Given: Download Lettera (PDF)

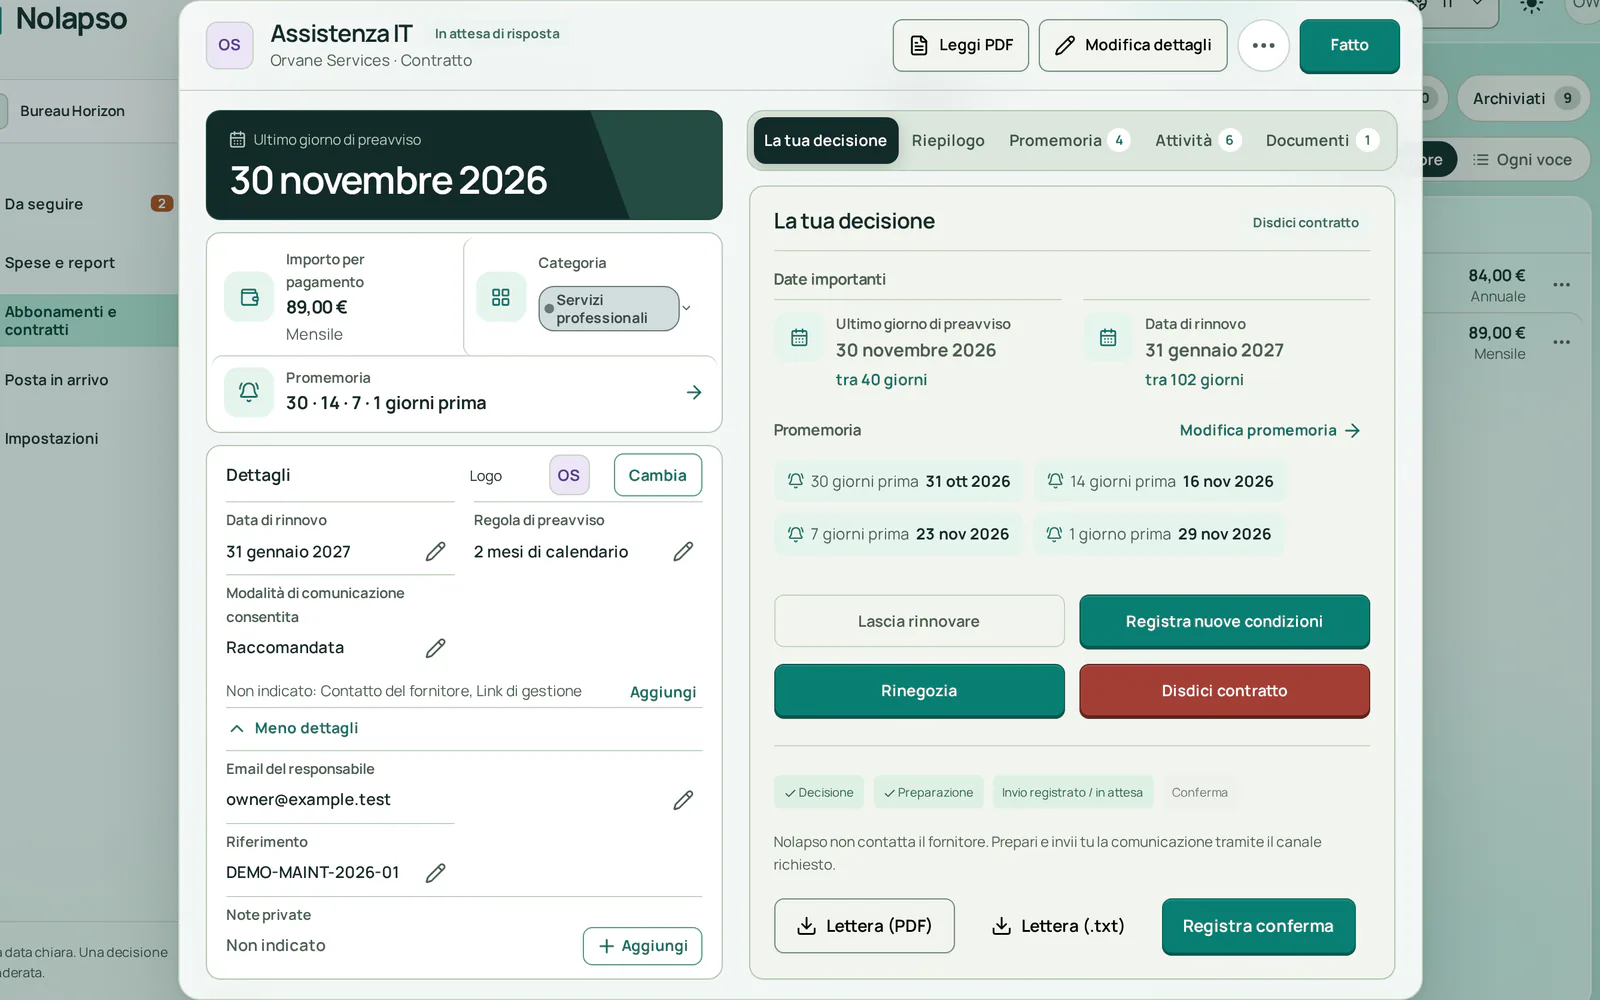Looking at the screenshot, I should (x=864, y=926).
